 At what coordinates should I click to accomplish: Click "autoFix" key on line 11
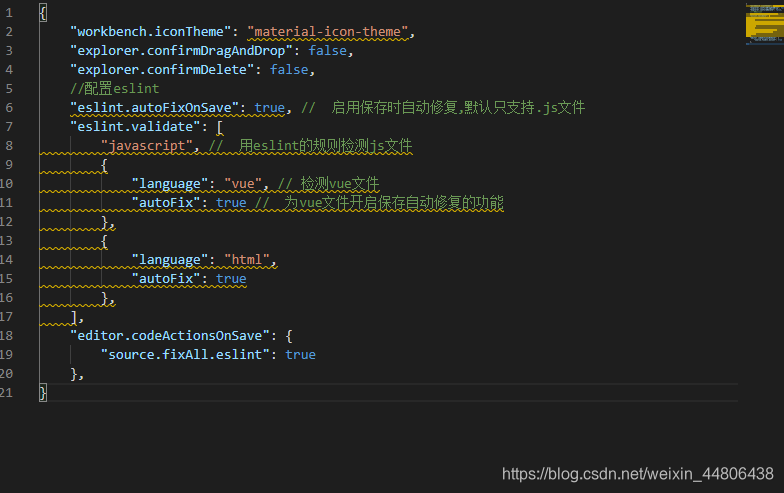(x=166, y=202)
